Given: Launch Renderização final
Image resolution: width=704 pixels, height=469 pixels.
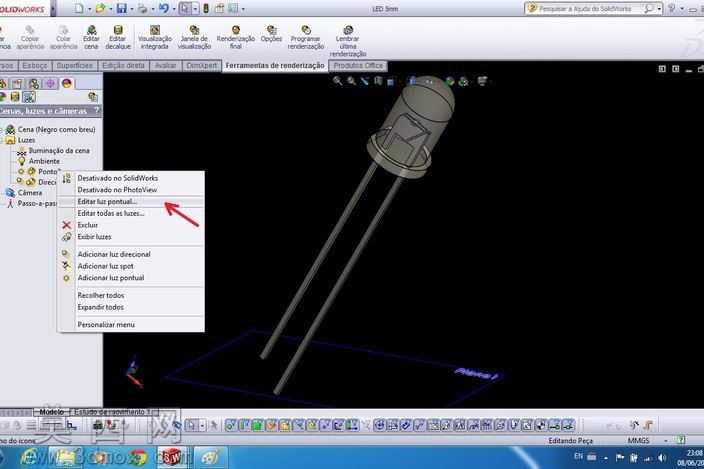Looking at the screenshot, I should [236, 37].
